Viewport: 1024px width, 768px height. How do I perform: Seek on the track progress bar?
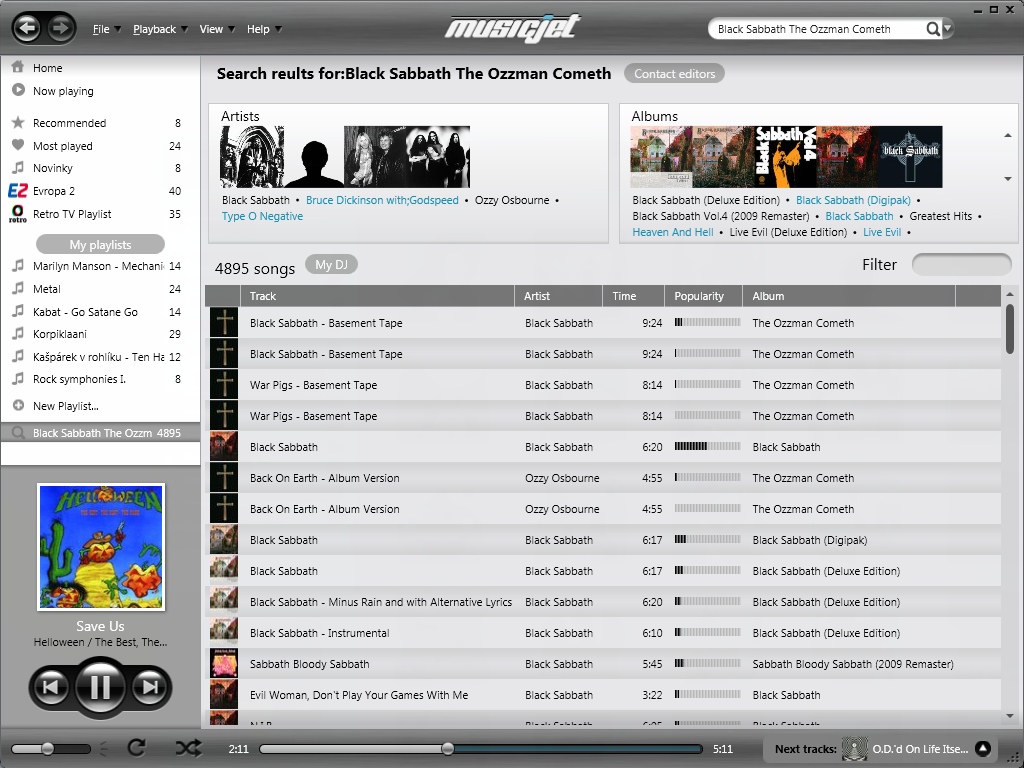click(481, 749)
